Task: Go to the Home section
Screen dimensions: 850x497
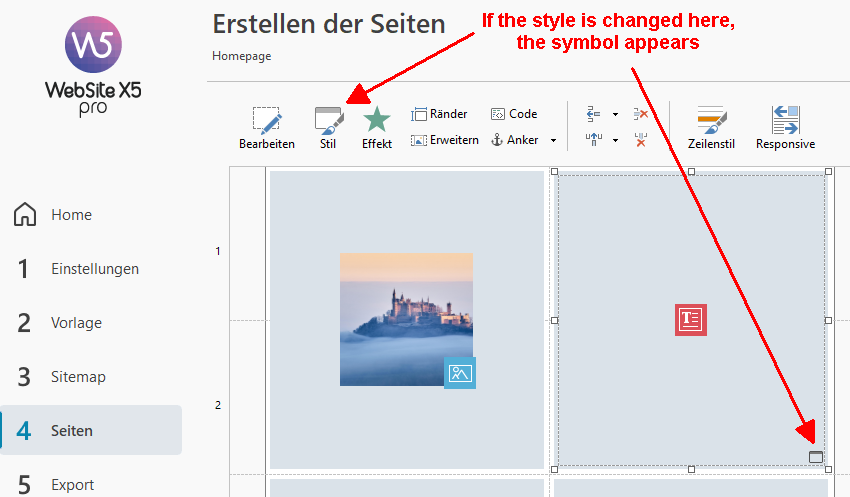Action: [x=70, y=215]
